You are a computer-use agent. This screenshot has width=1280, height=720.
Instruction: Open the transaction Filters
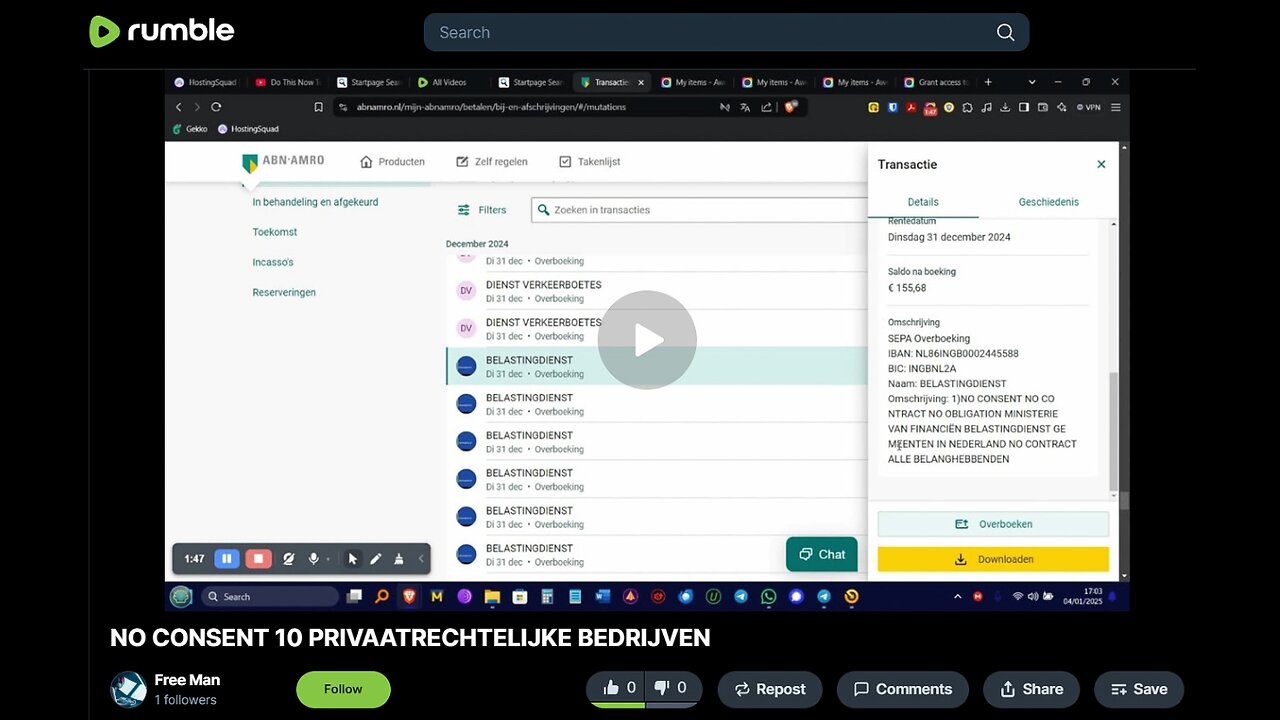pyautogui.click(x=482, y=210)
